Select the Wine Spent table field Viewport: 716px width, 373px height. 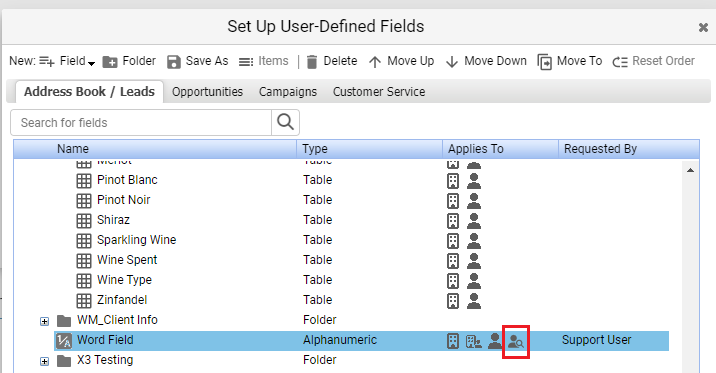pos(127,260)
